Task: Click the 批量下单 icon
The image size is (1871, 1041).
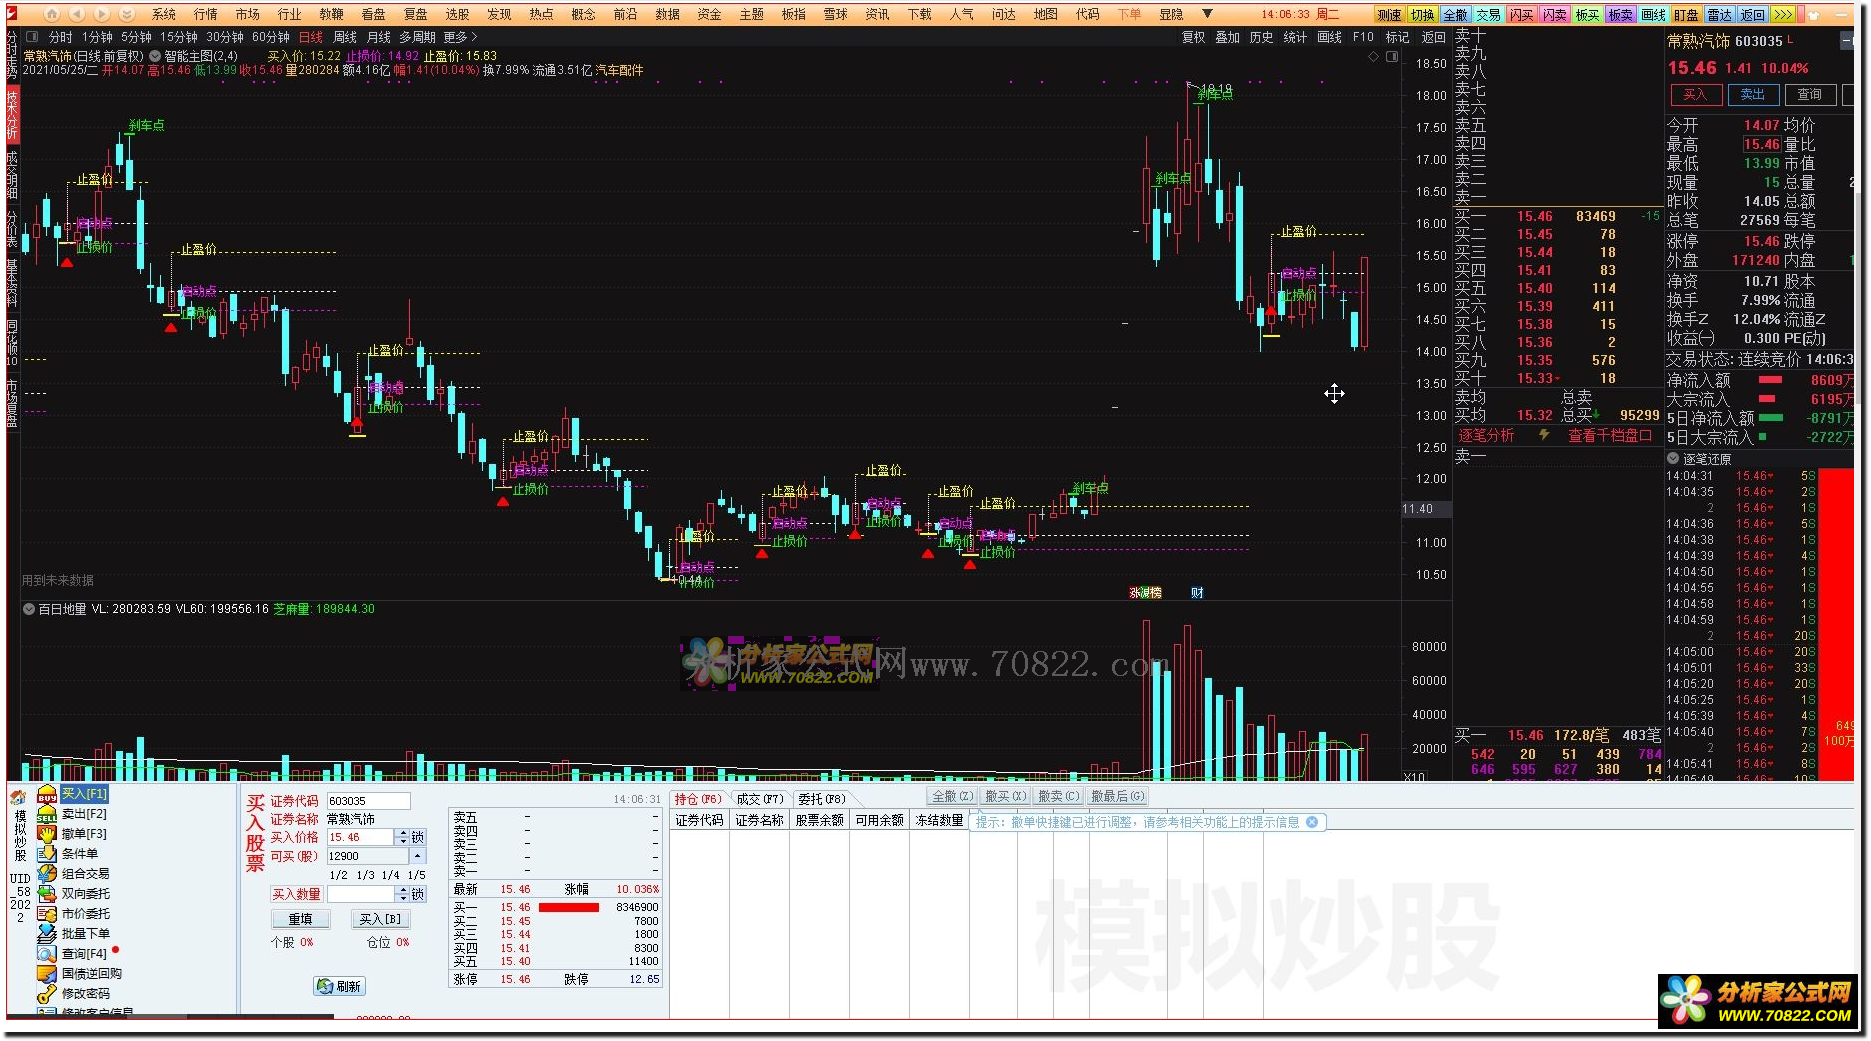Action: [47, 934]
